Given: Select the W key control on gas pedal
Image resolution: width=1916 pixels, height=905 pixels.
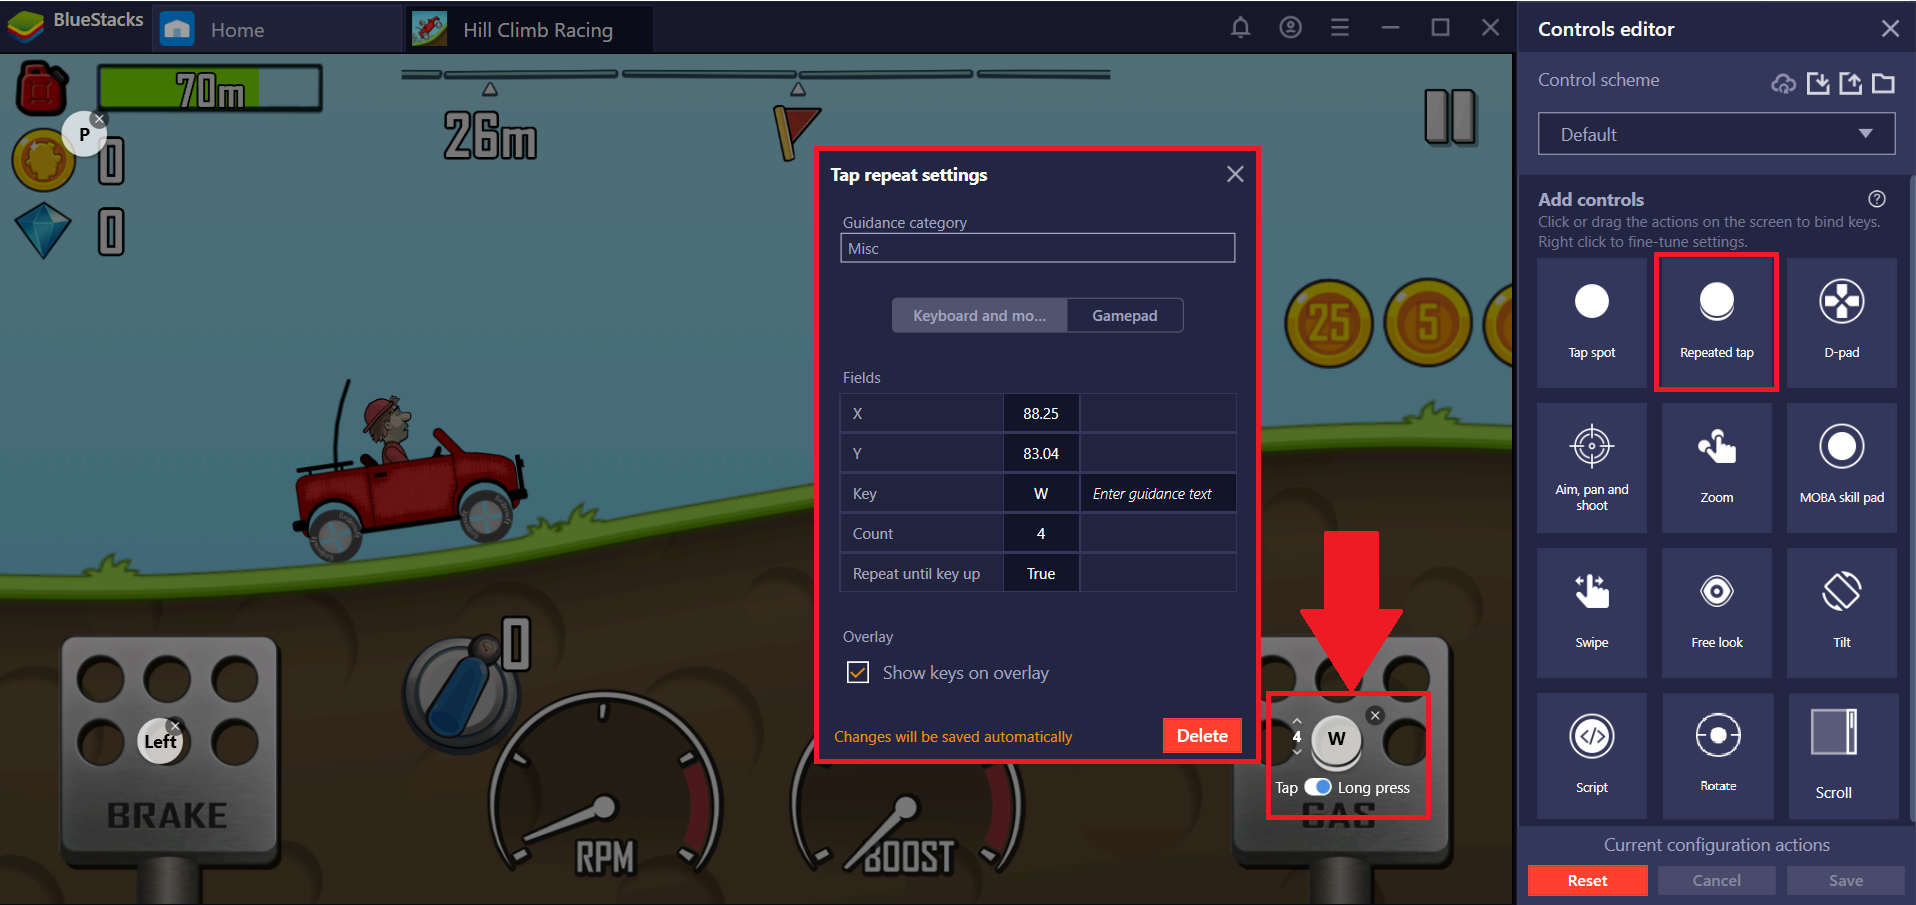Looking at the screenshot, I should (x=1337, y=740).
